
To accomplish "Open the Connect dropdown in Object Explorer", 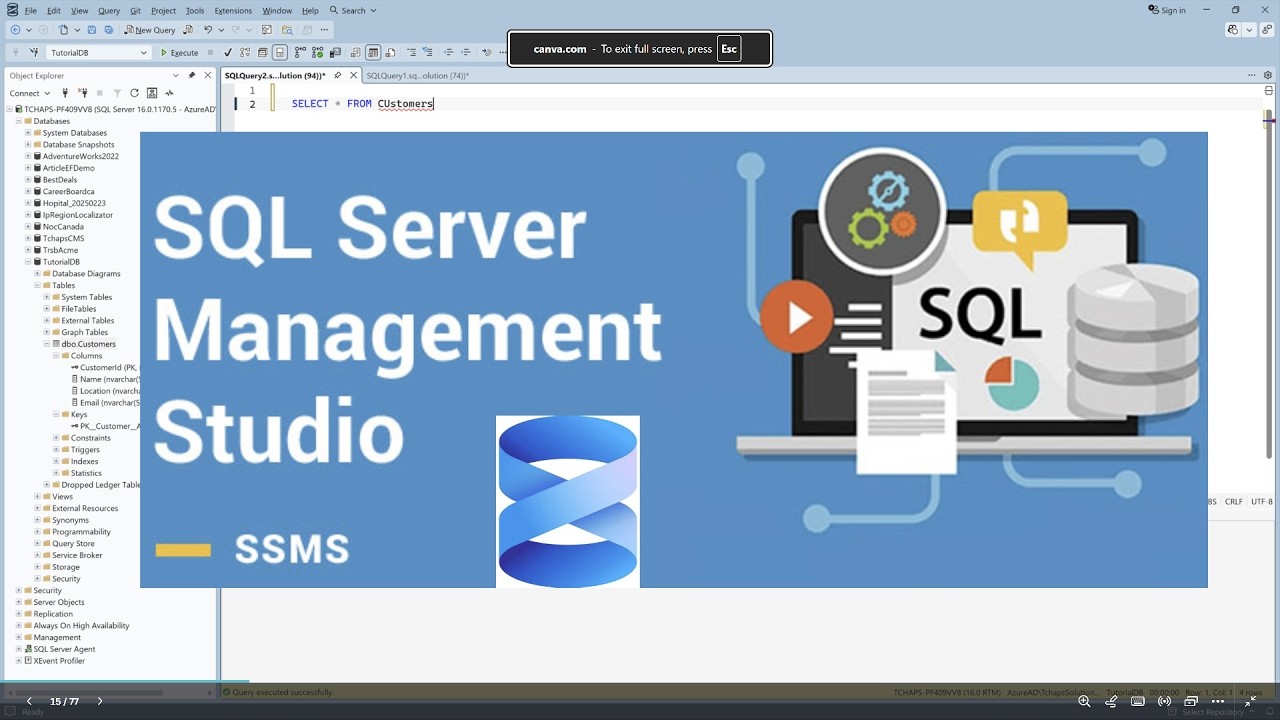I will click(28, 93).
